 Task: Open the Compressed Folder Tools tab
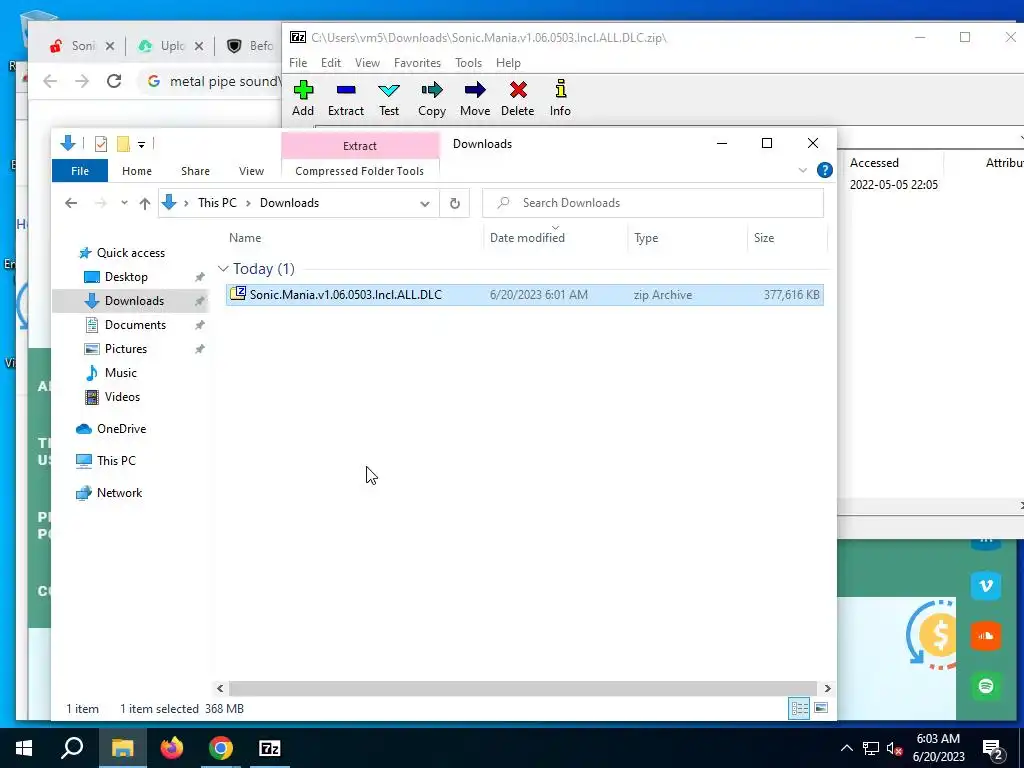(x=359, y=170)
